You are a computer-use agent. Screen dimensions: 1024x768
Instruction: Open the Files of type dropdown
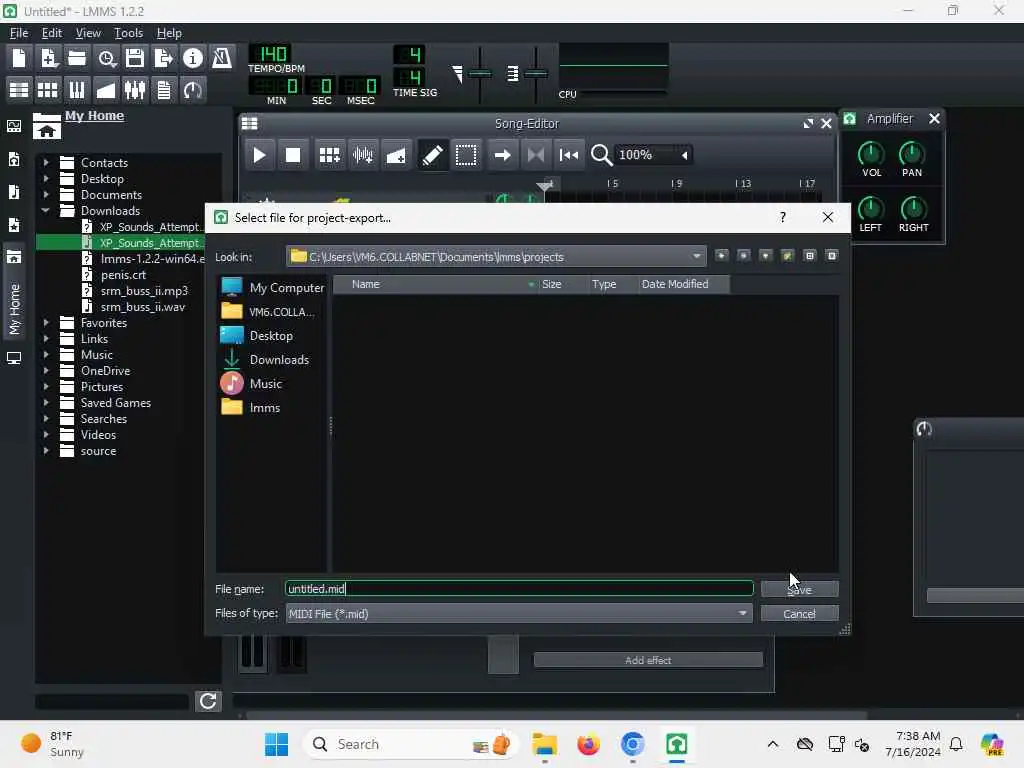[519, 613]
